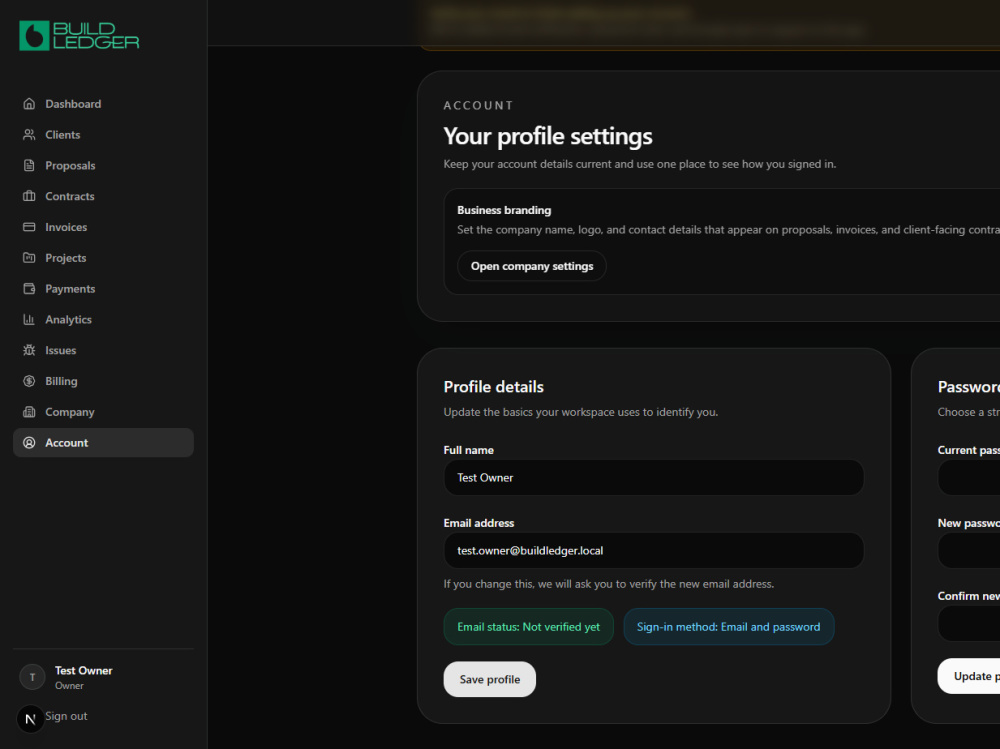
Task: Click the Full name input field
Action: [x=654, y=478]
